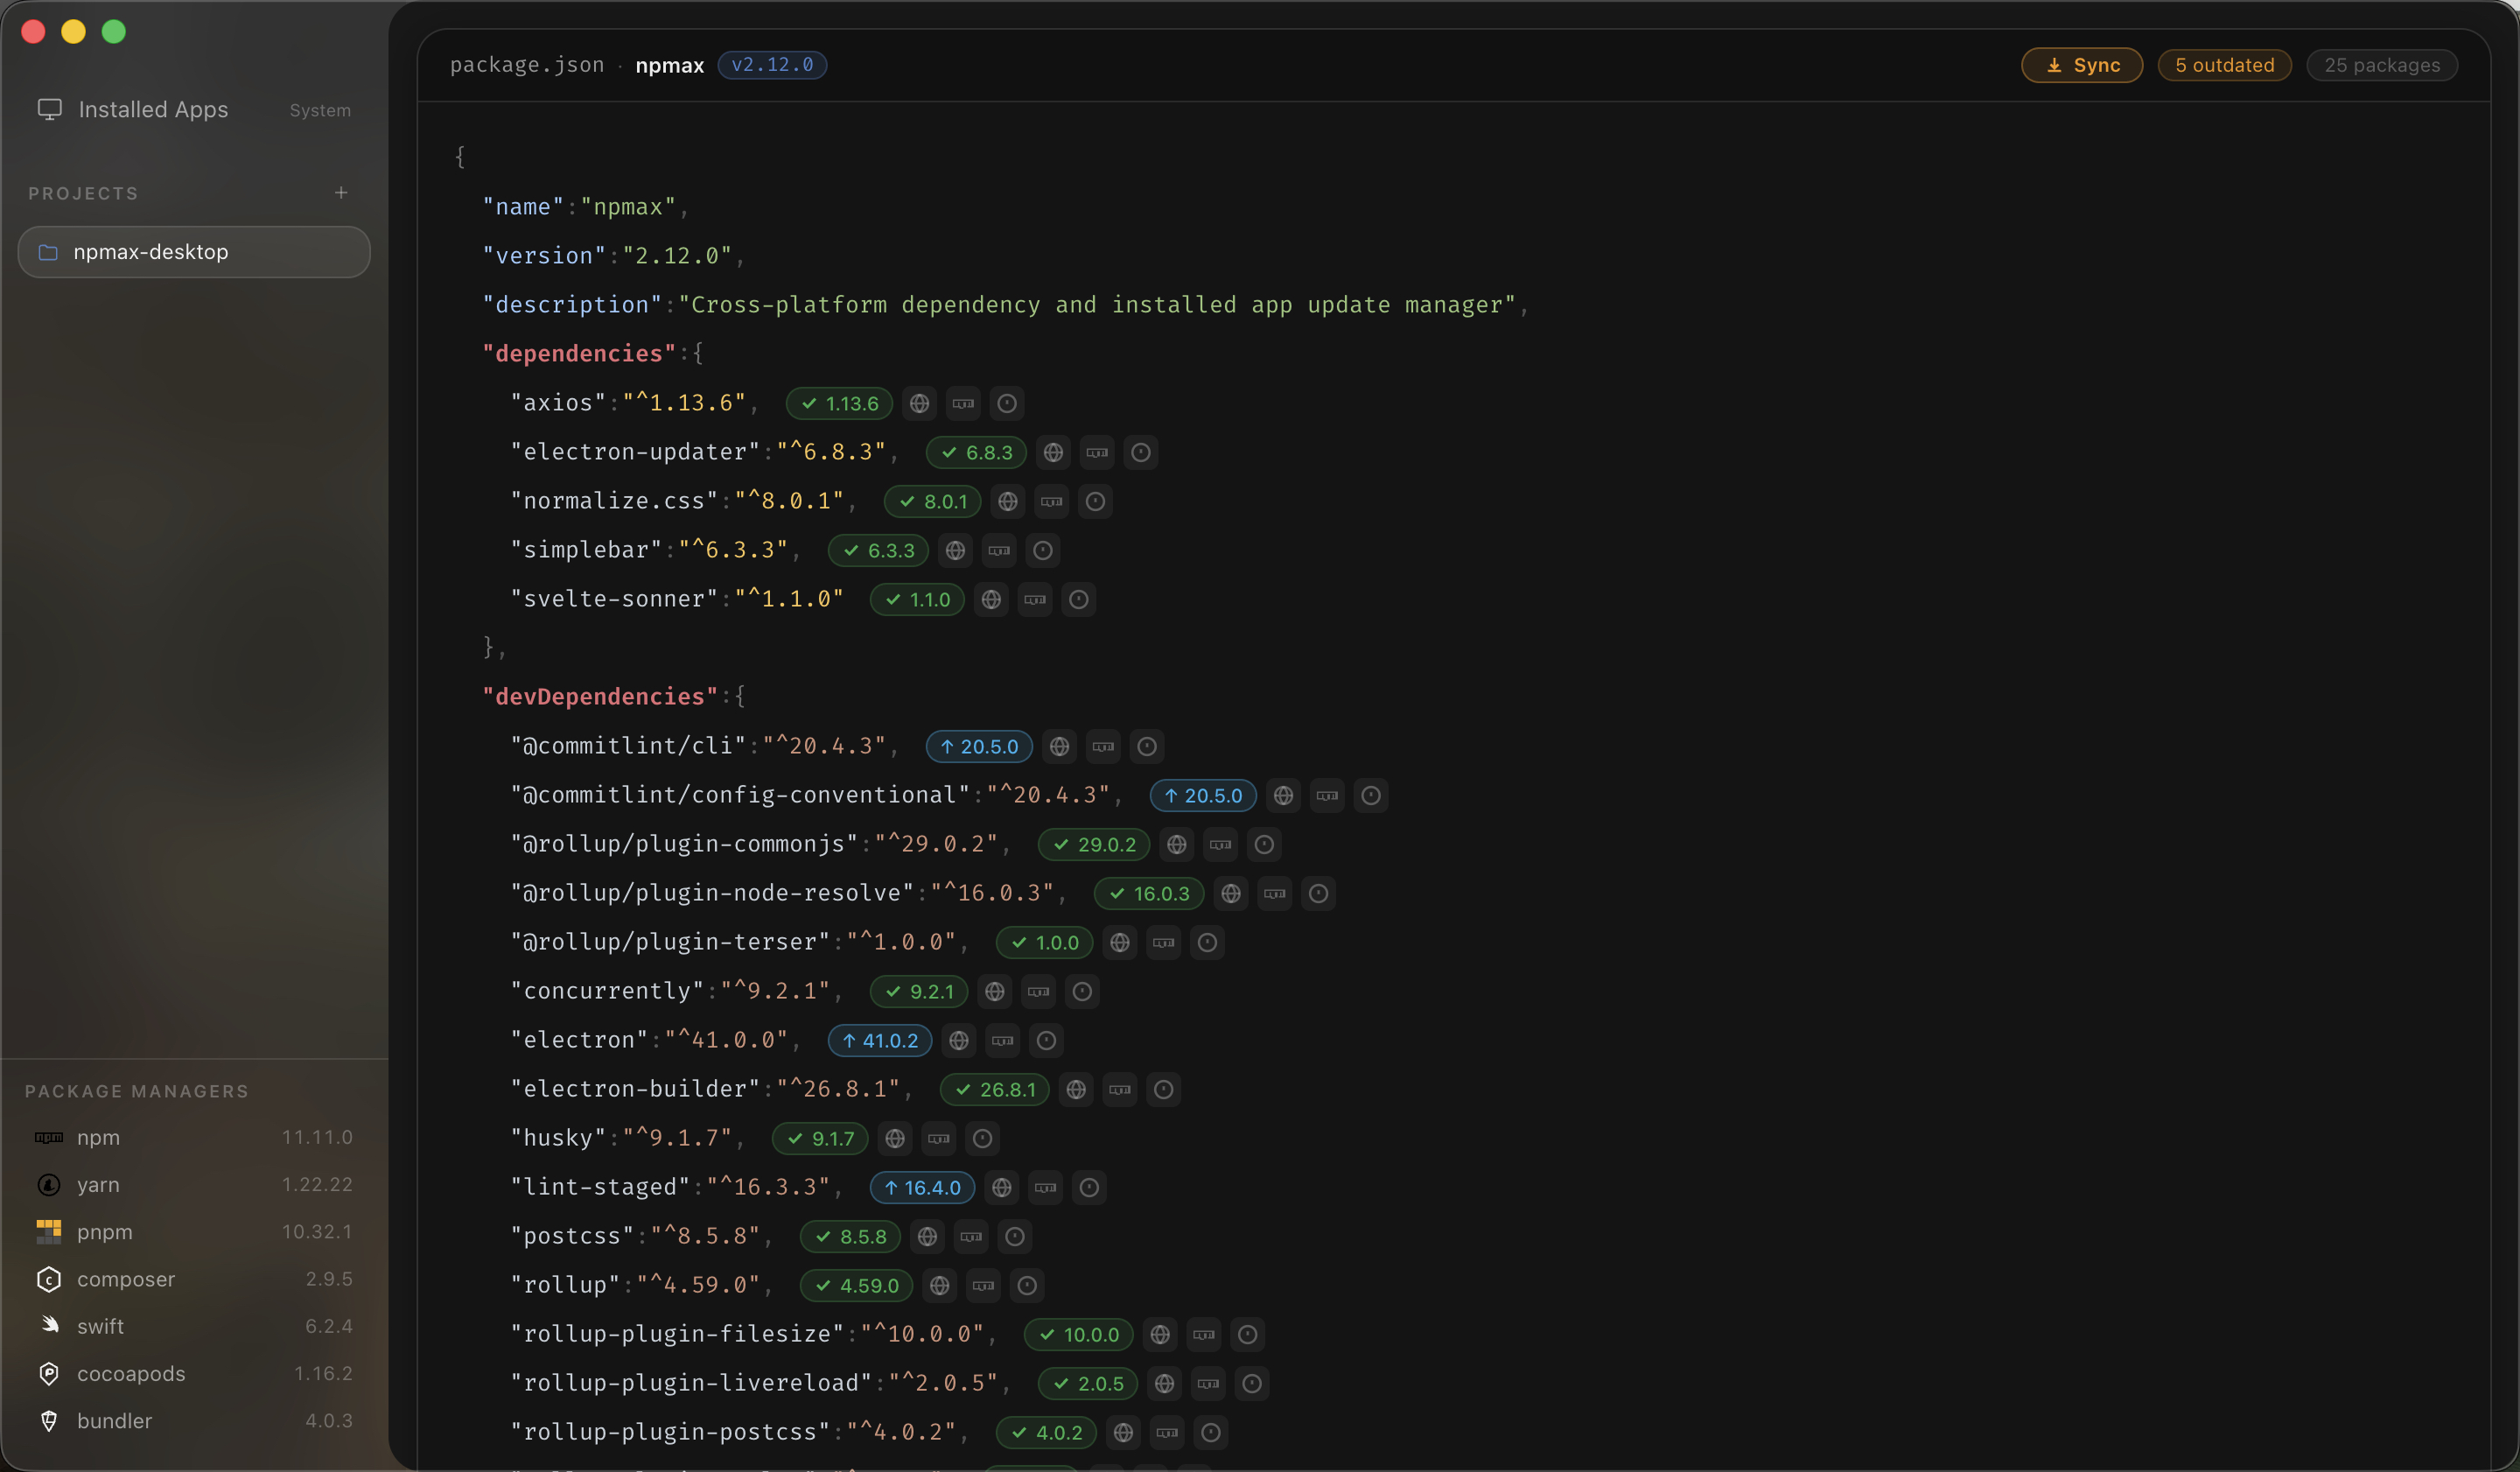Click the globe icon beside svelte-sonner

[x=991, y=599]
